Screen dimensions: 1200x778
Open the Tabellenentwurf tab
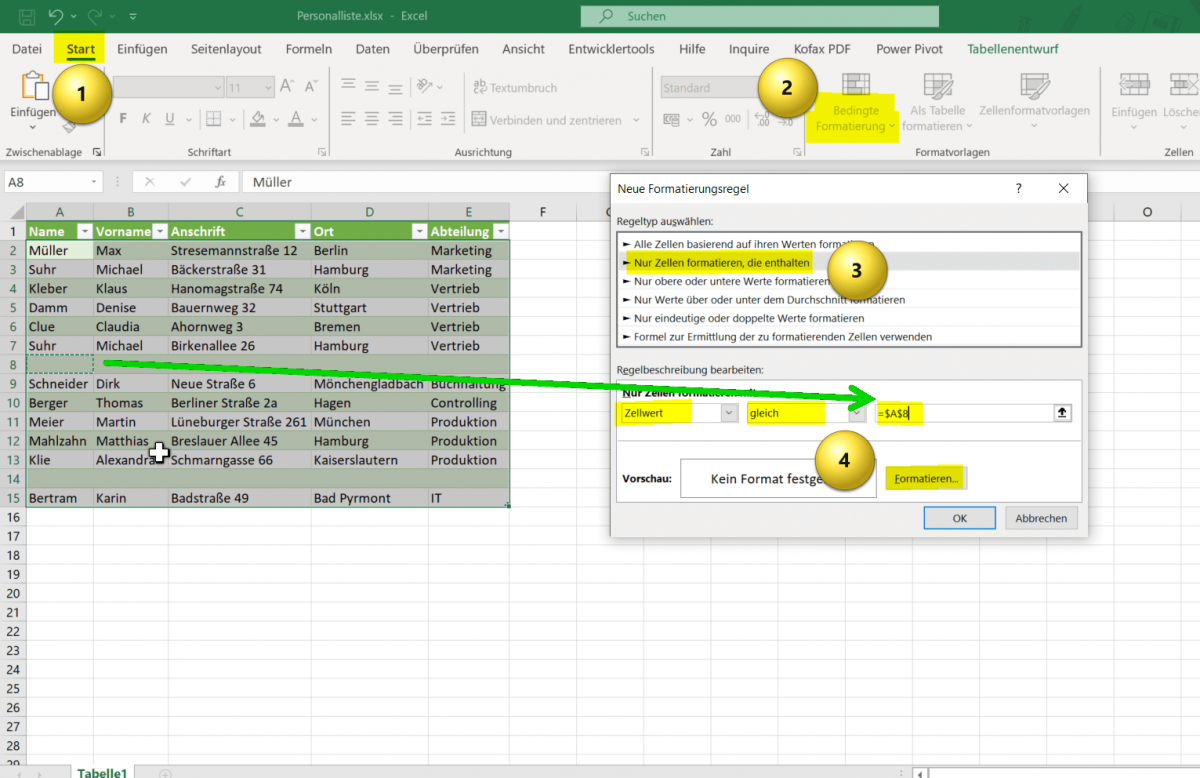tap(1012, 48)
